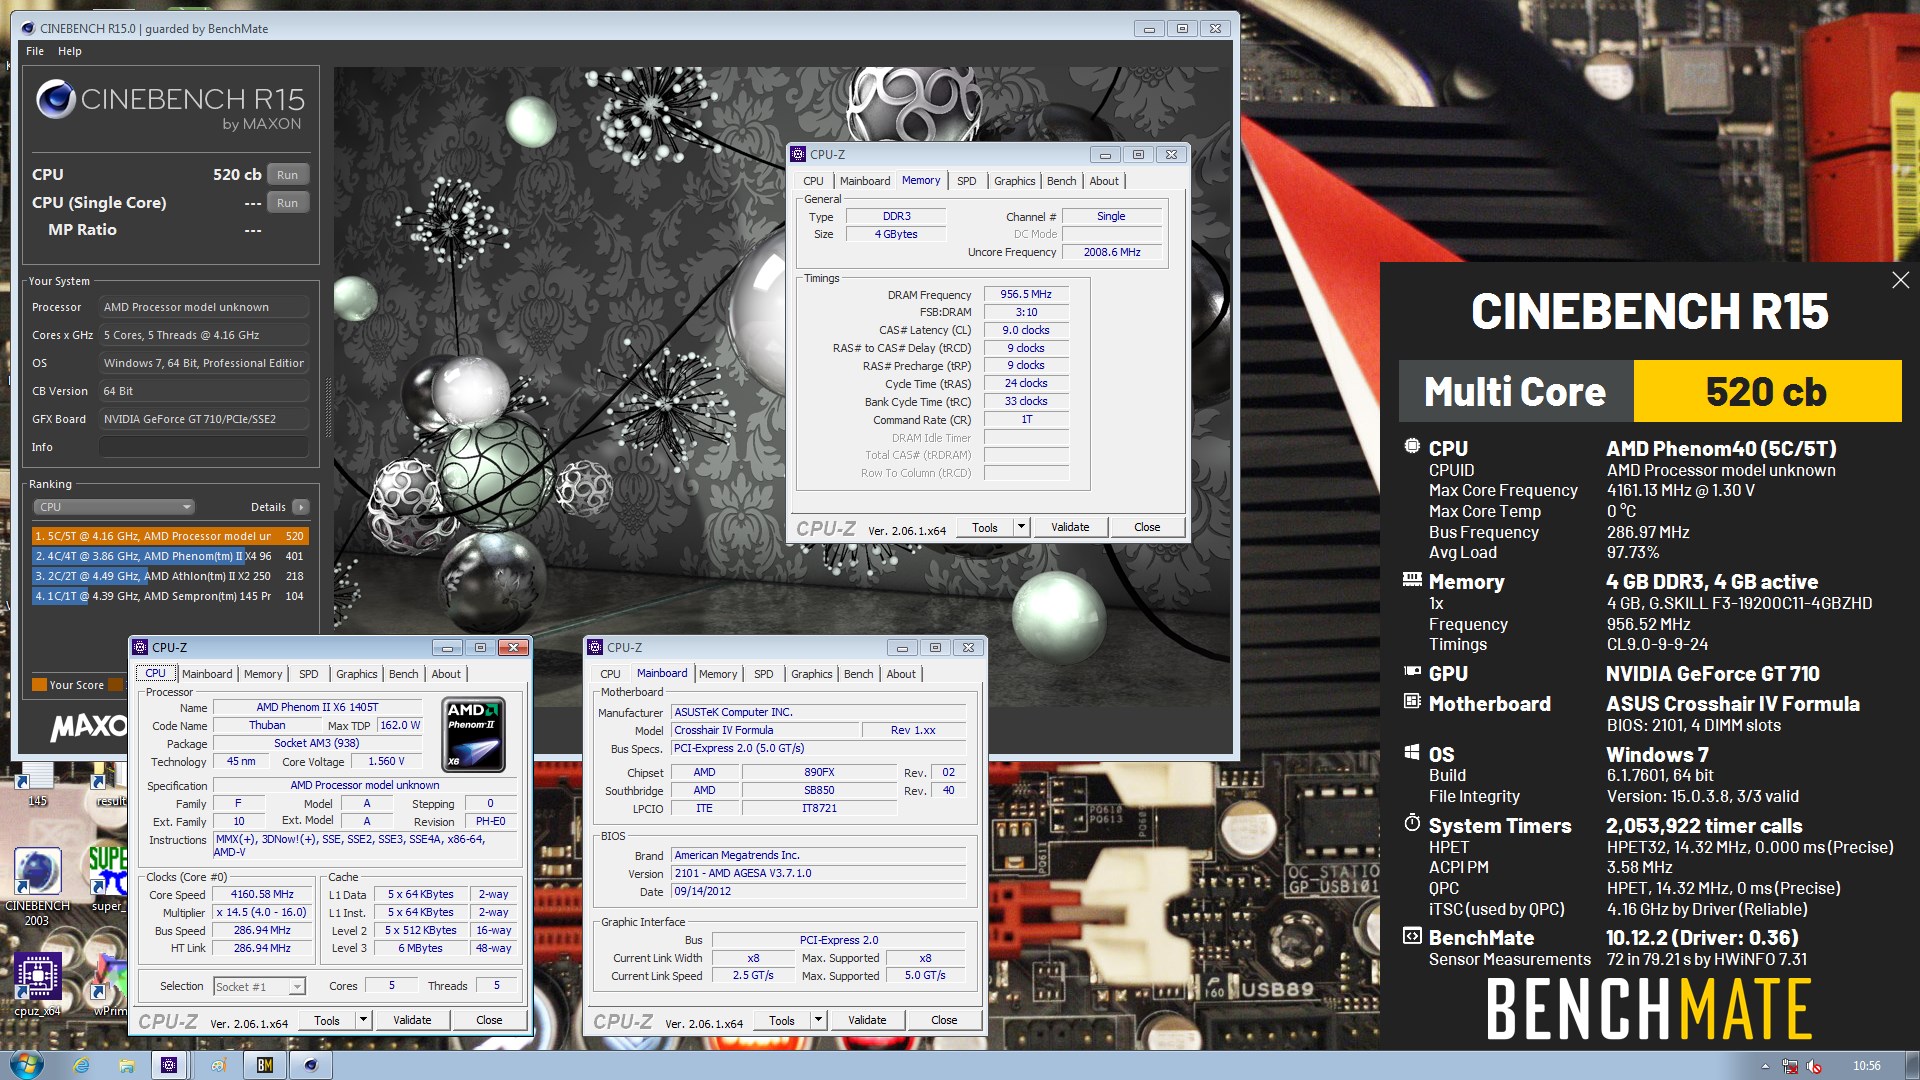Click Validate in Memory CPU-Z window
This screenshot has height=1080, width=1920.
(x=1070, y=527)
